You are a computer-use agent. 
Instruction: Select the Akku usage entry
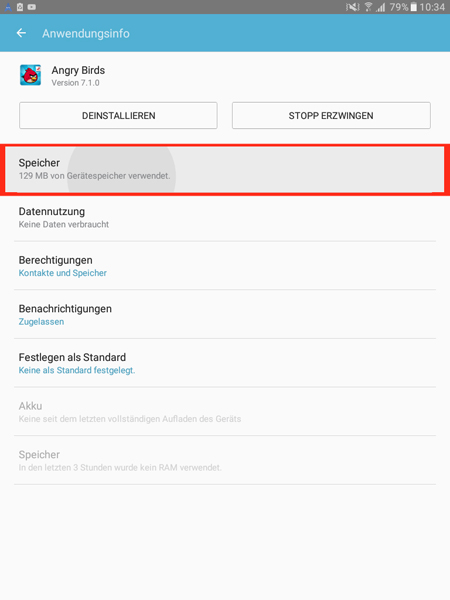pyautogui.click(x=225, y=412)
